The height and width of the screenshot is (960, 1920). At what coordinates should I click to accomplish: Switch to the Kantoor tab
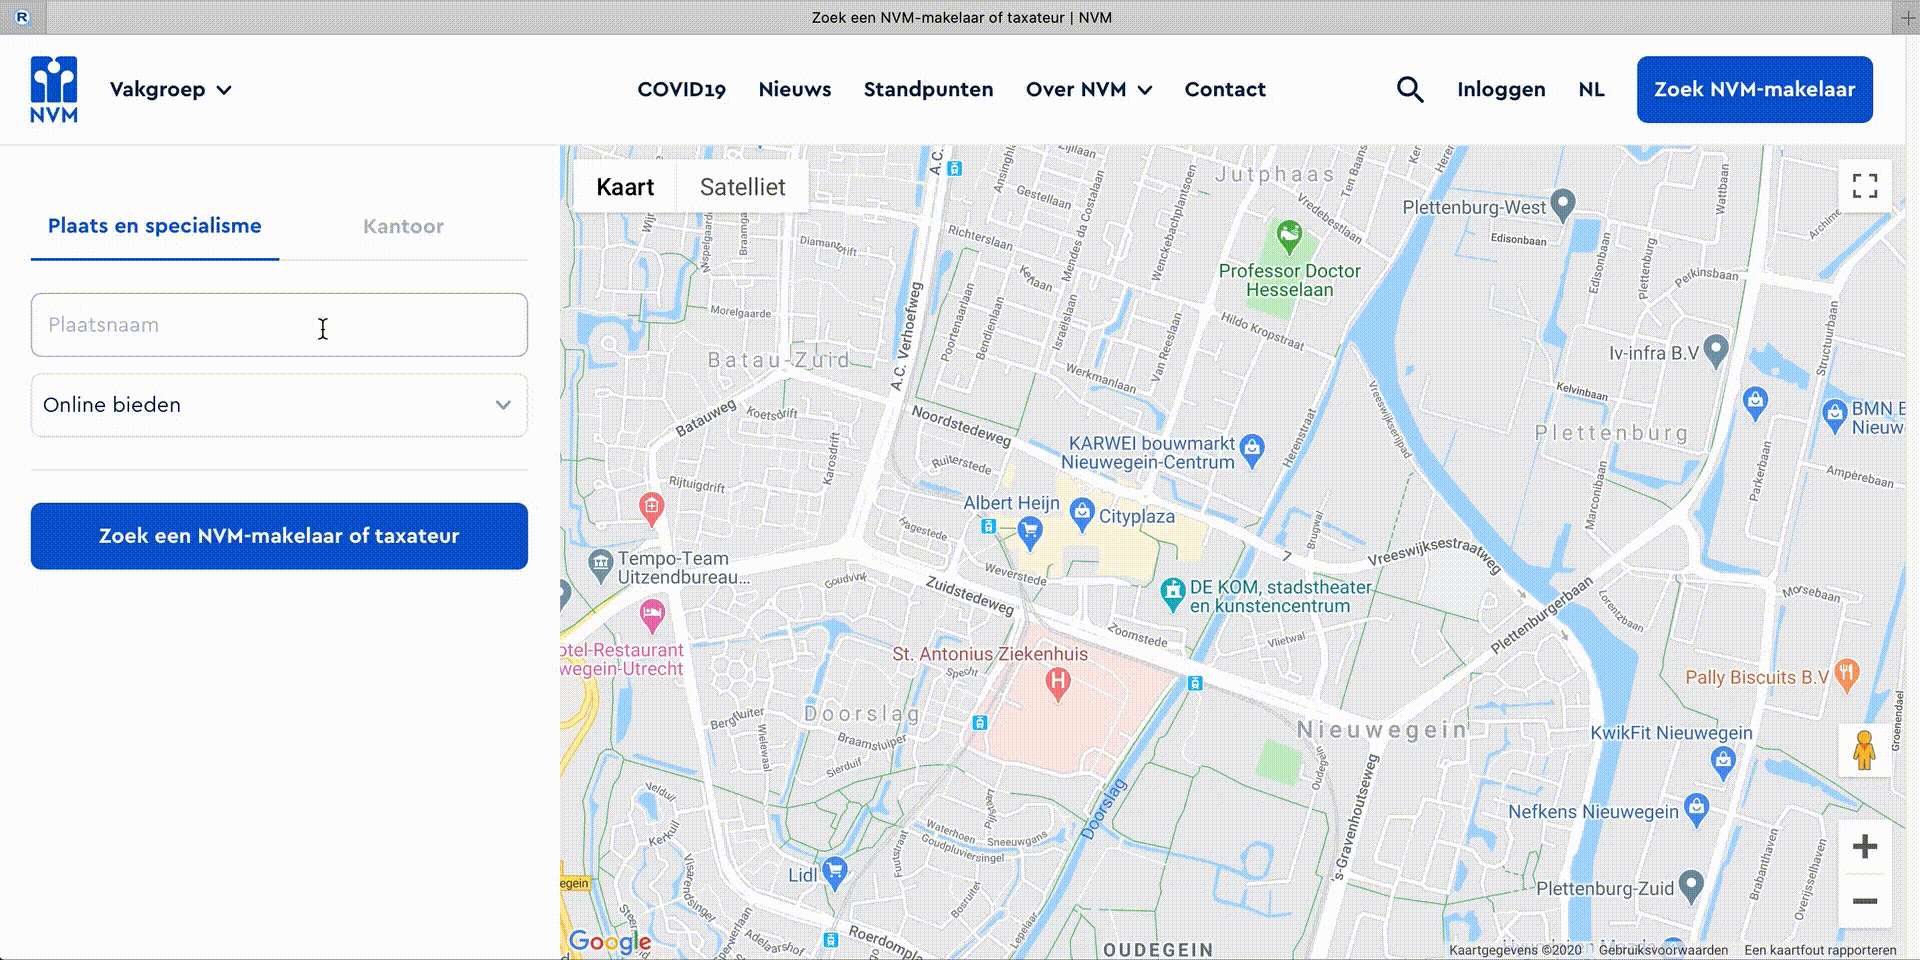coord(403,226)
